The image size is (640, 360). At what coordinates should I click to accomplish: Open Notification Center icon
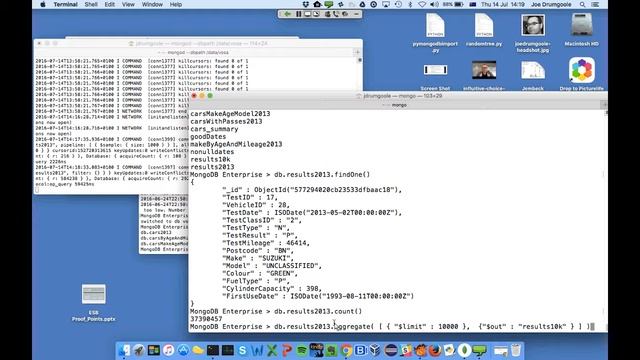[x=595, y=4]
